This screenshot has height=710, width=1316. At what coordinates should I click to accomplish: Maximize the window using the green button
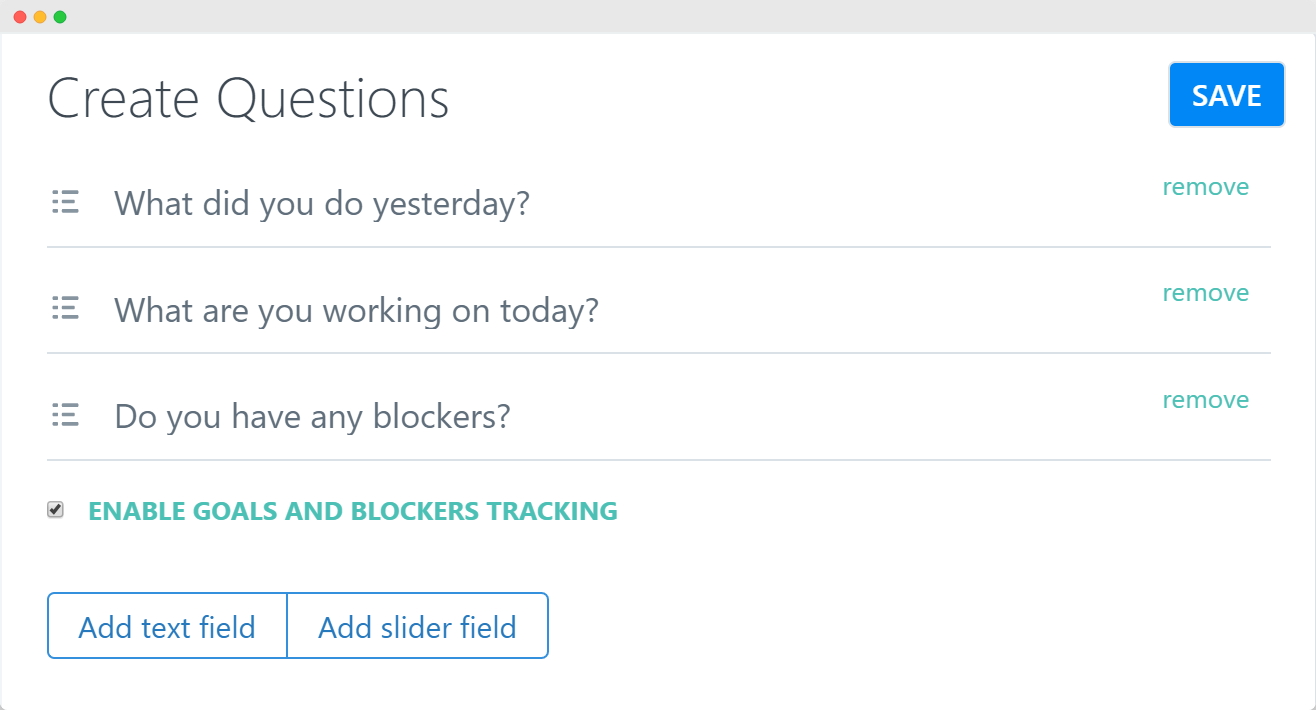tap(60, 17)
